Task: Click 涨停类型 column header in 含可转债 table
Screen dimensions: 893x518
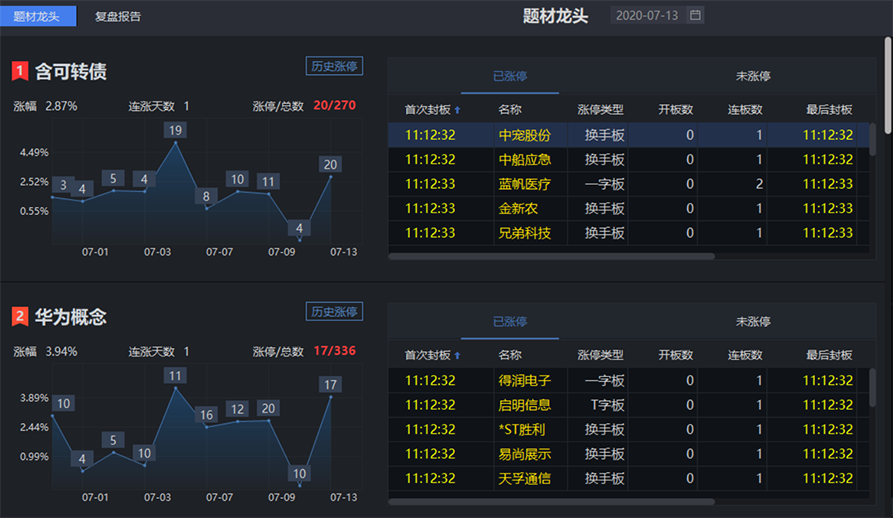Action: (600, 110)
